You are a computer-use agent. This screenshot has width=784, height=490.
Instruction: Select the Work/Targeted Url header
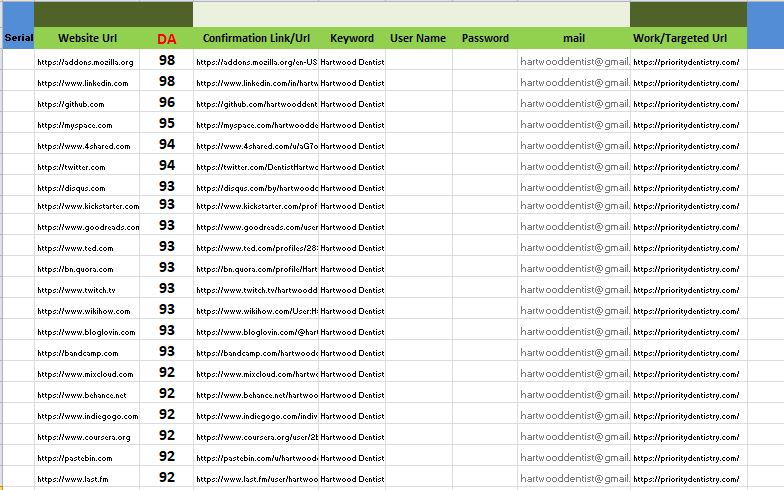[687, 38]
